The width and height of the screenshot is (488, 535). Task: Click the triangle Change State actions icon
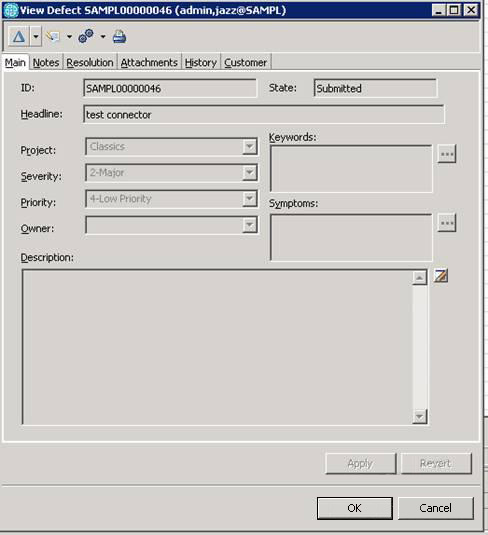tap(19, 36)
